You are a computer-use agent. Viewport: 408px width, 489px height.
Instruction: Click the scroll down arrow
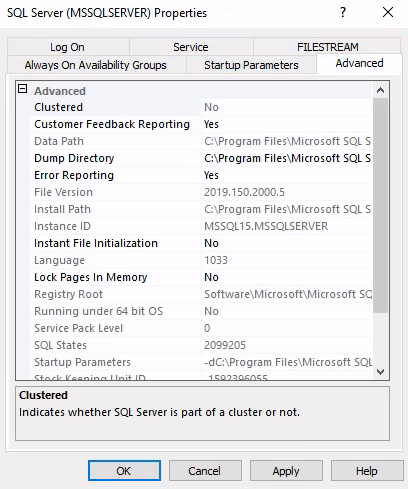click(x=380, y=372)
